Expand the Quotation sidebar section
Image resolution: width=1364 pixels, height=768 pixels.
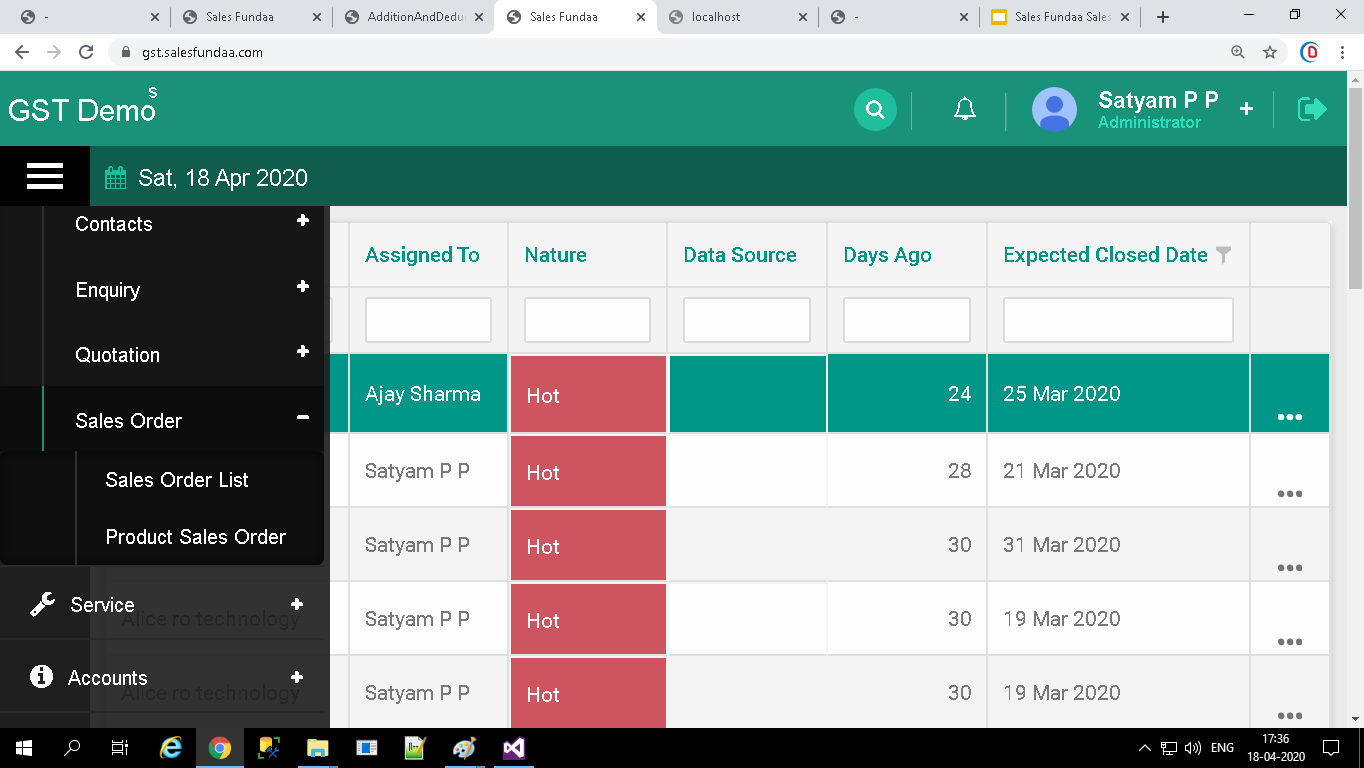302,352
